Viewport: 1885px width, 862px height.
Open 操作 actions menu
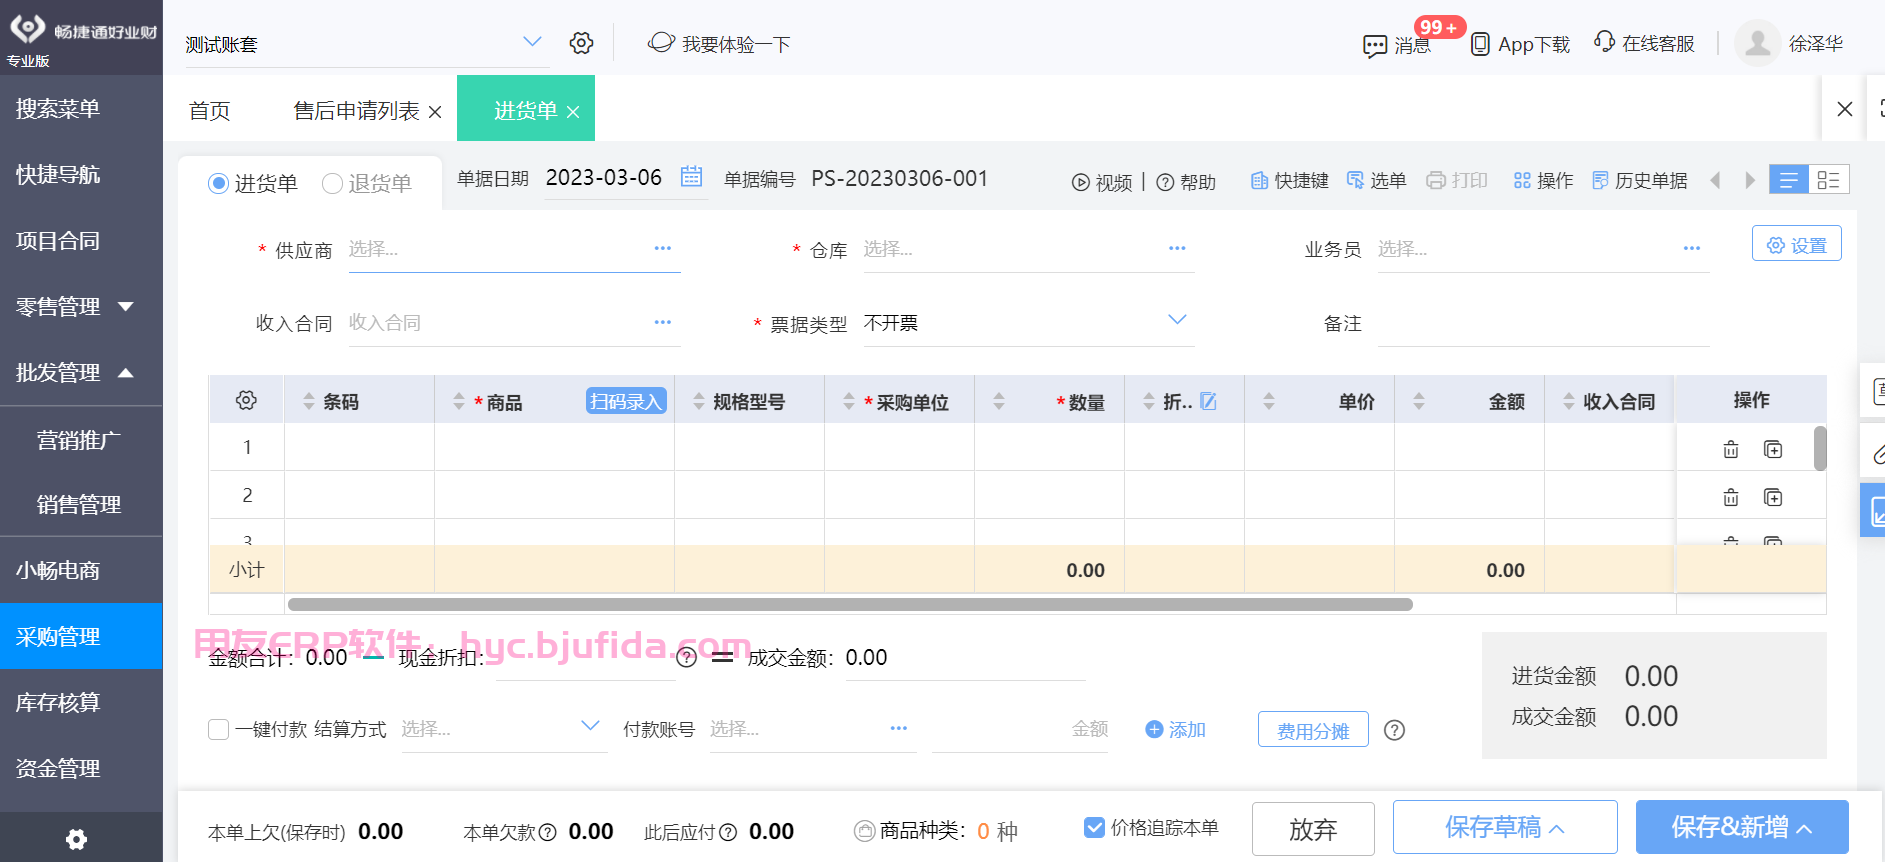(1543, 180)
